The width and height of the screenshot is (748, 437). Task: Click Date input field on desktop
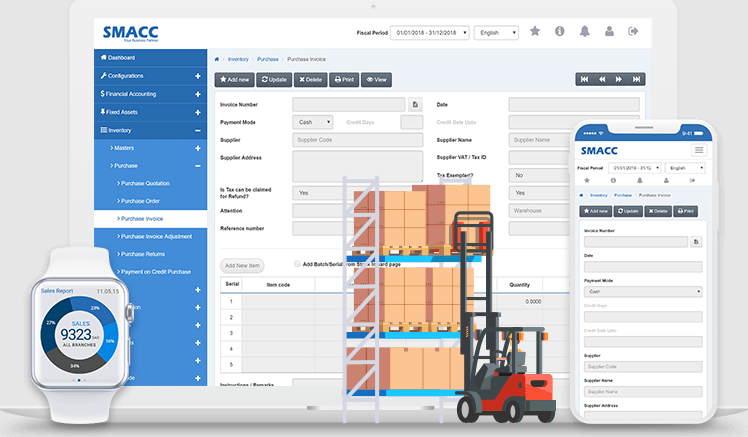(574, 104)
